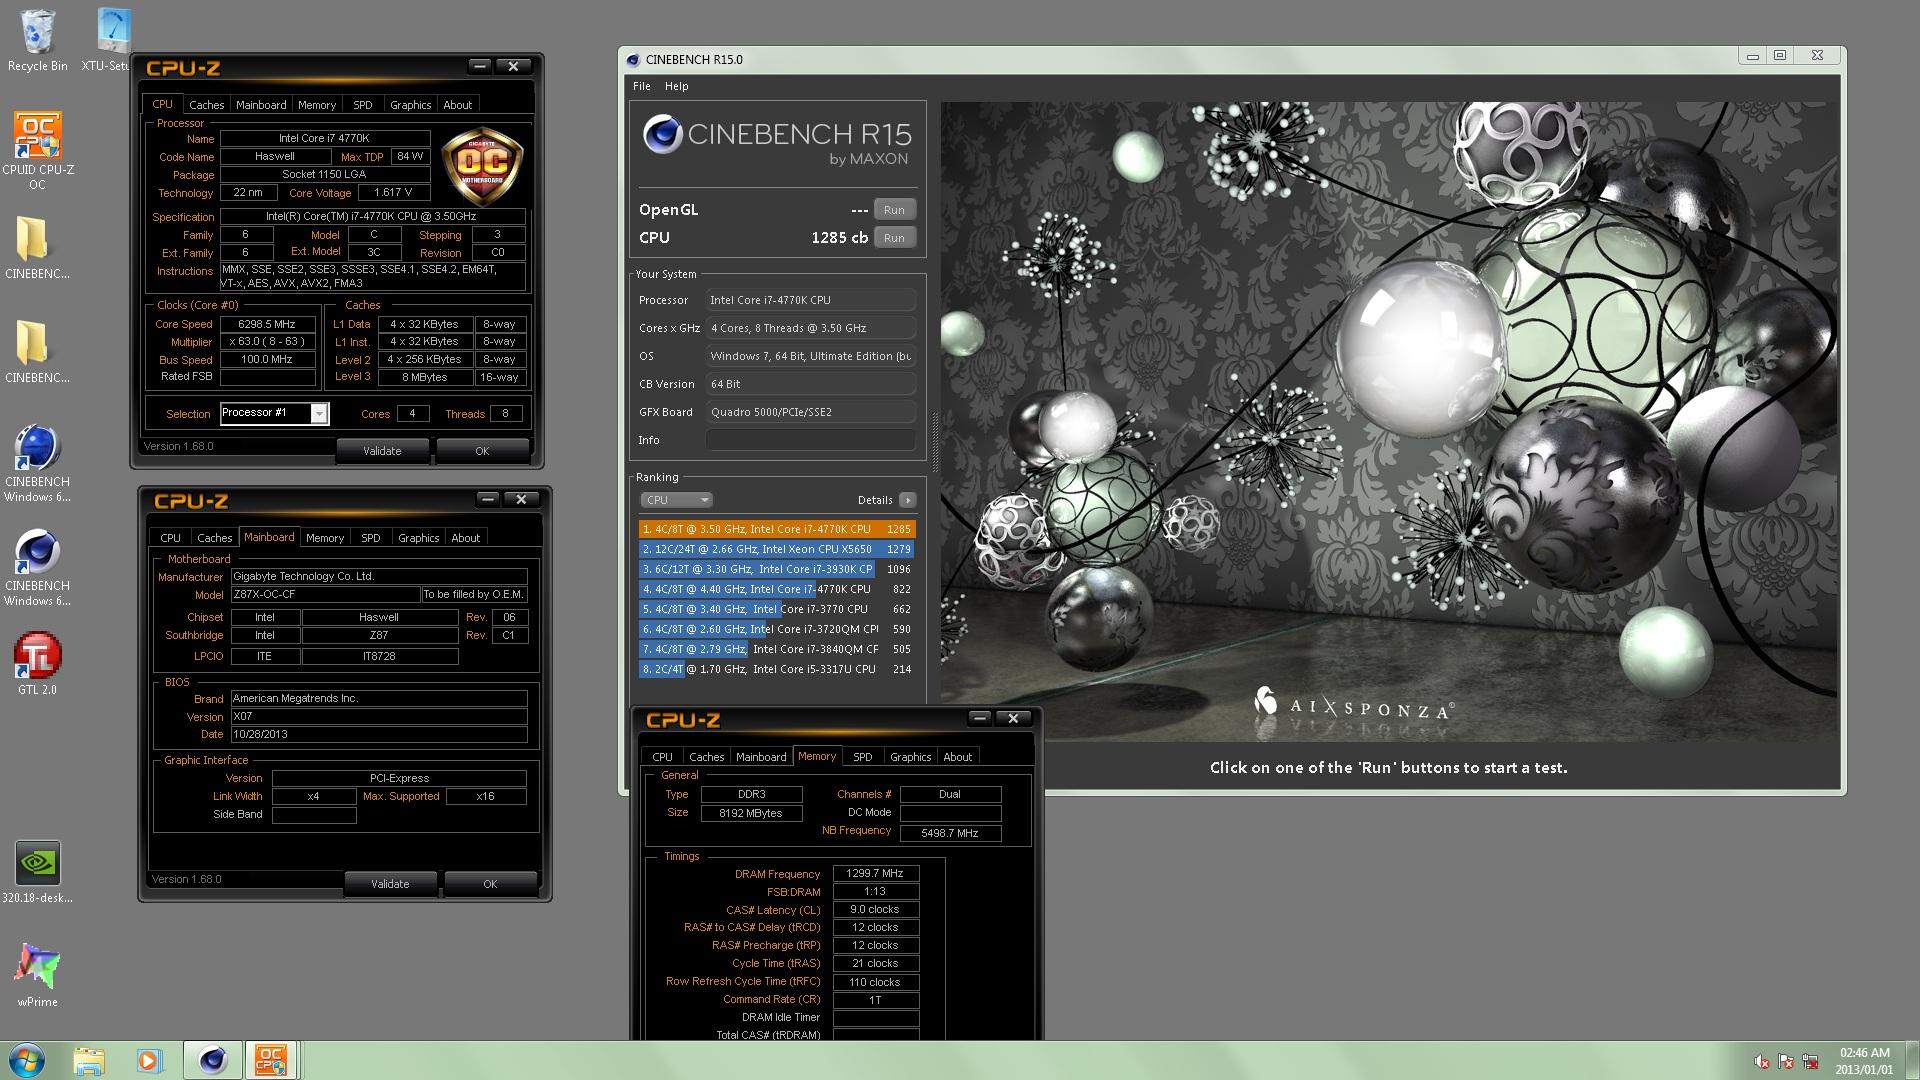
Task: Open Windows Explorer from the taskbar
Action: 88,1060
